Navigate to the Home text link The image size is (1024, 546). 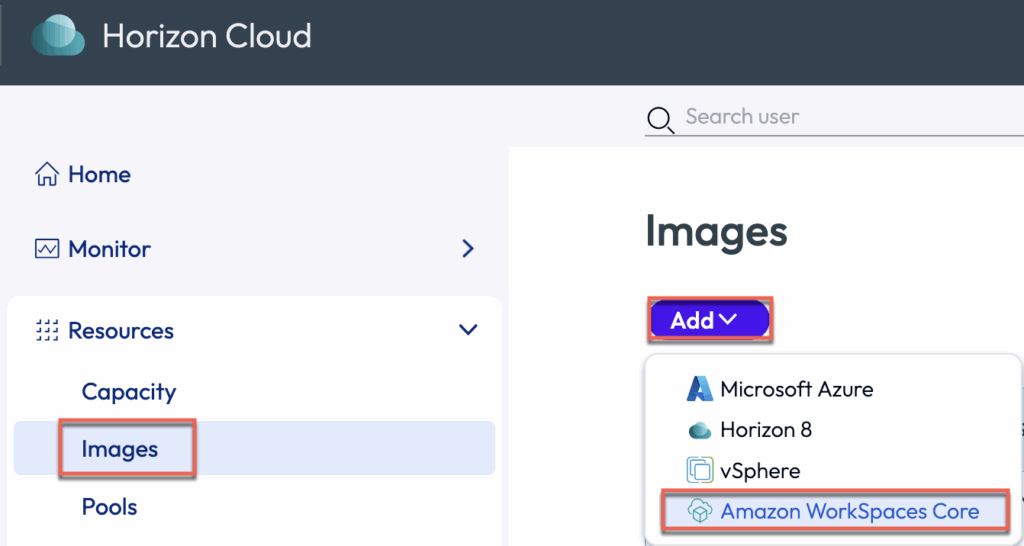pyautogui.click(x=99, y=175)
